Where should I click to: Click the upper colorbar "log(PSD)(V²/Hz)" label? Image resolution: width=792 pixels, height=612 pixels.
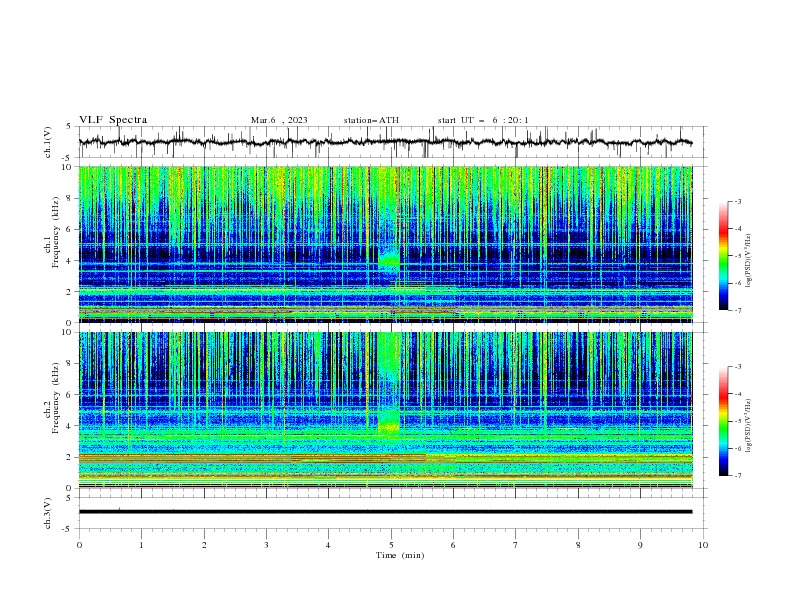click(748, 261)
